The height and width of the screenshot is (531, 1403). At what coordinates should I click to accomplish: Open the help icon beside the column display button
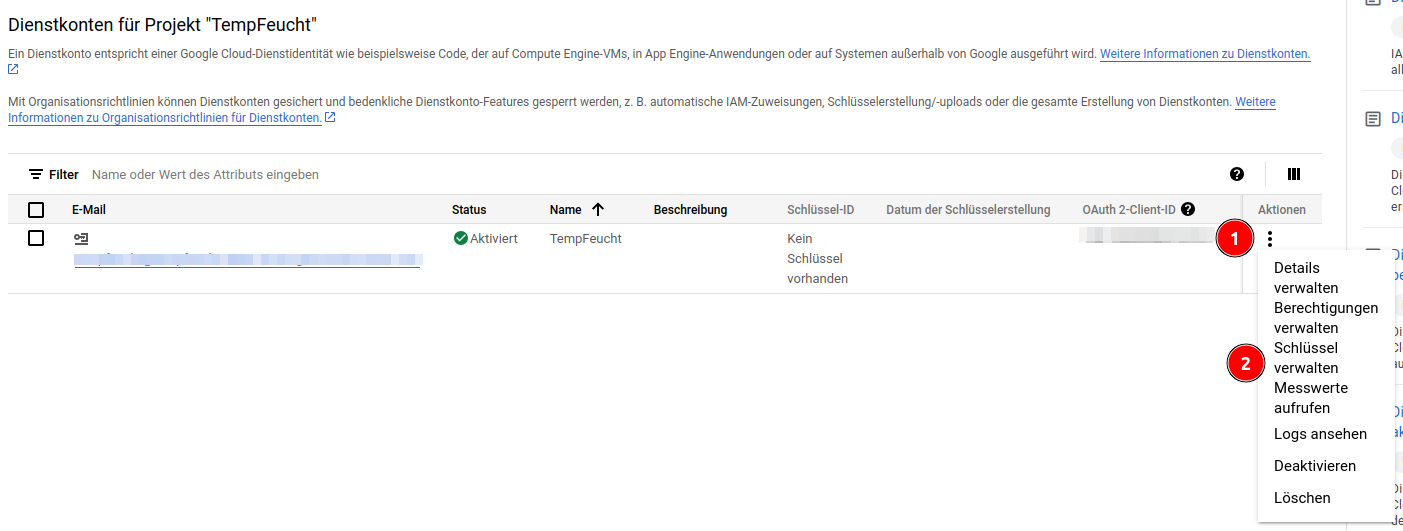[x=1237, y=174]
